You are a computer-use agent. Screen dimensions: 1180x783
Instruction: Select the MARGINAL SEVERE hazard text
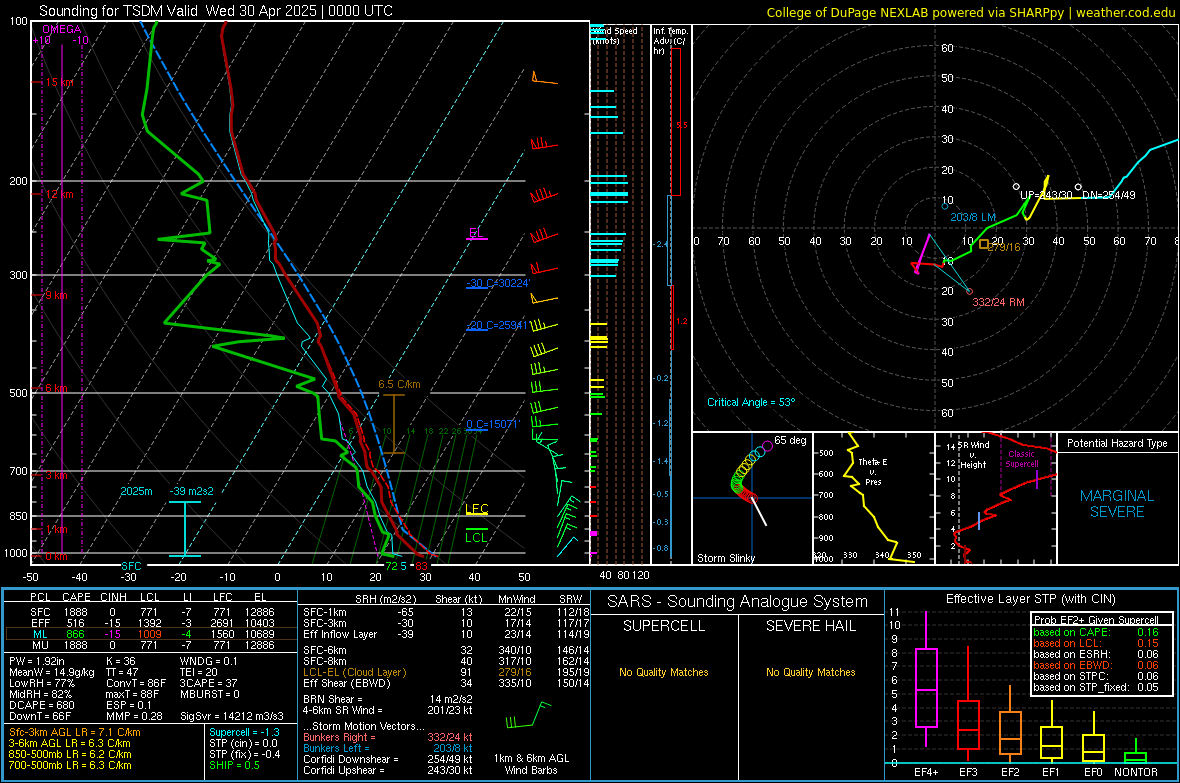coord(1117,504)
